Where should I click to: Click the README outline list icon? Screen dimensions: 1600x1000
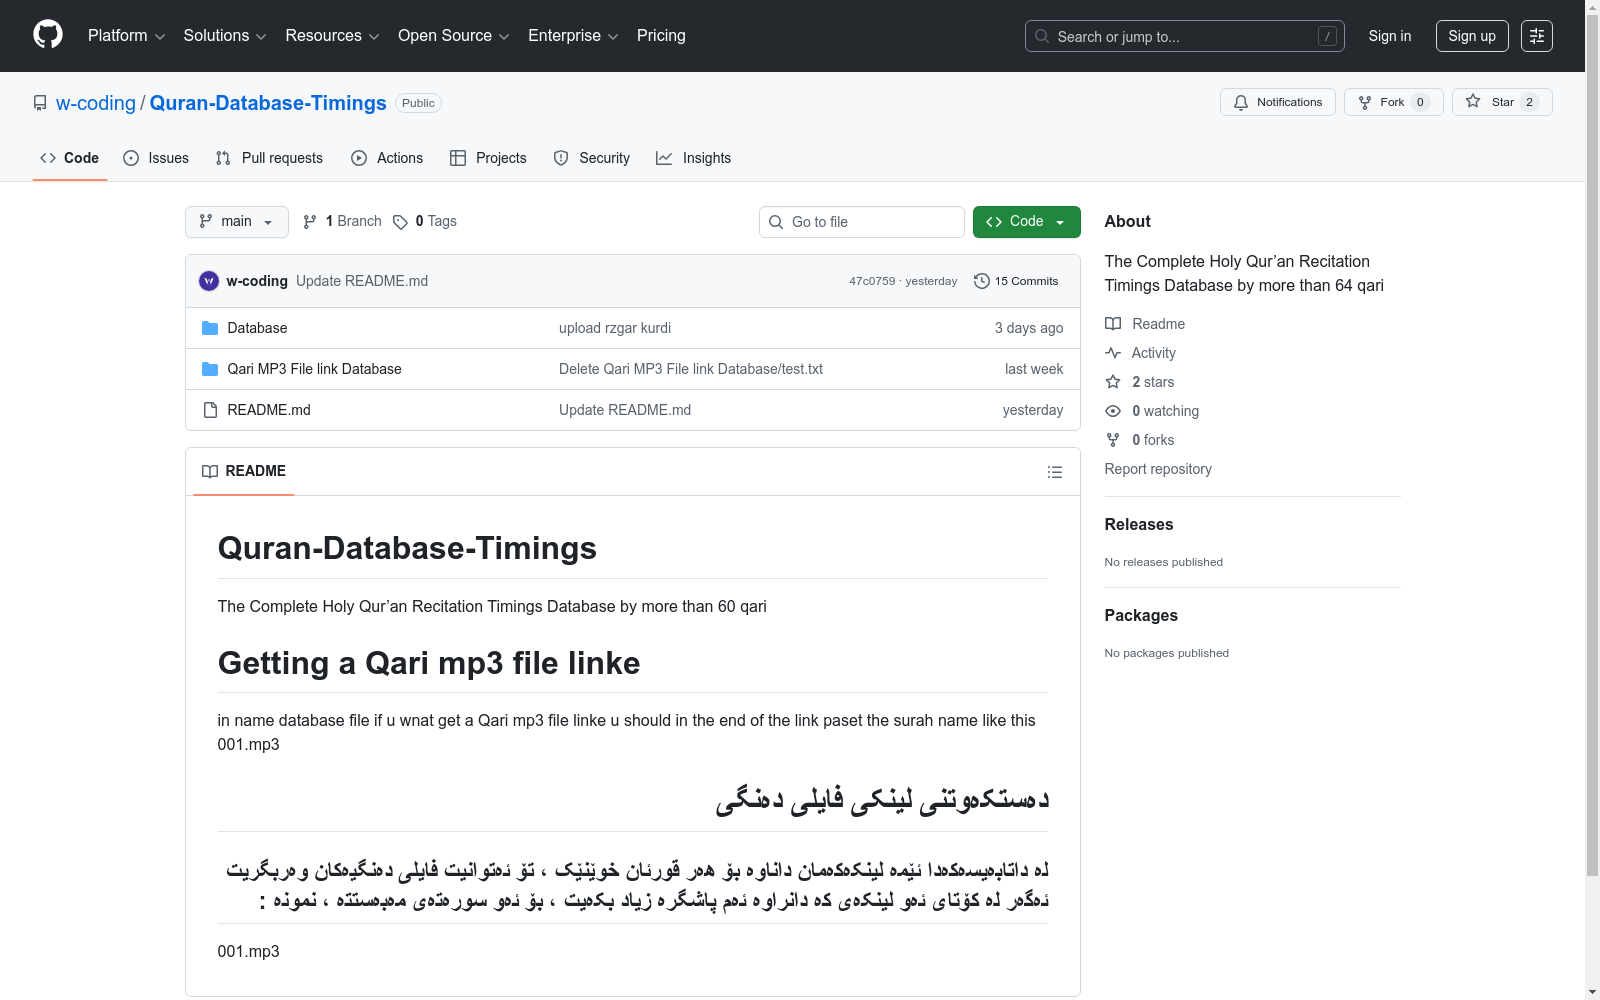[1054, 472]
